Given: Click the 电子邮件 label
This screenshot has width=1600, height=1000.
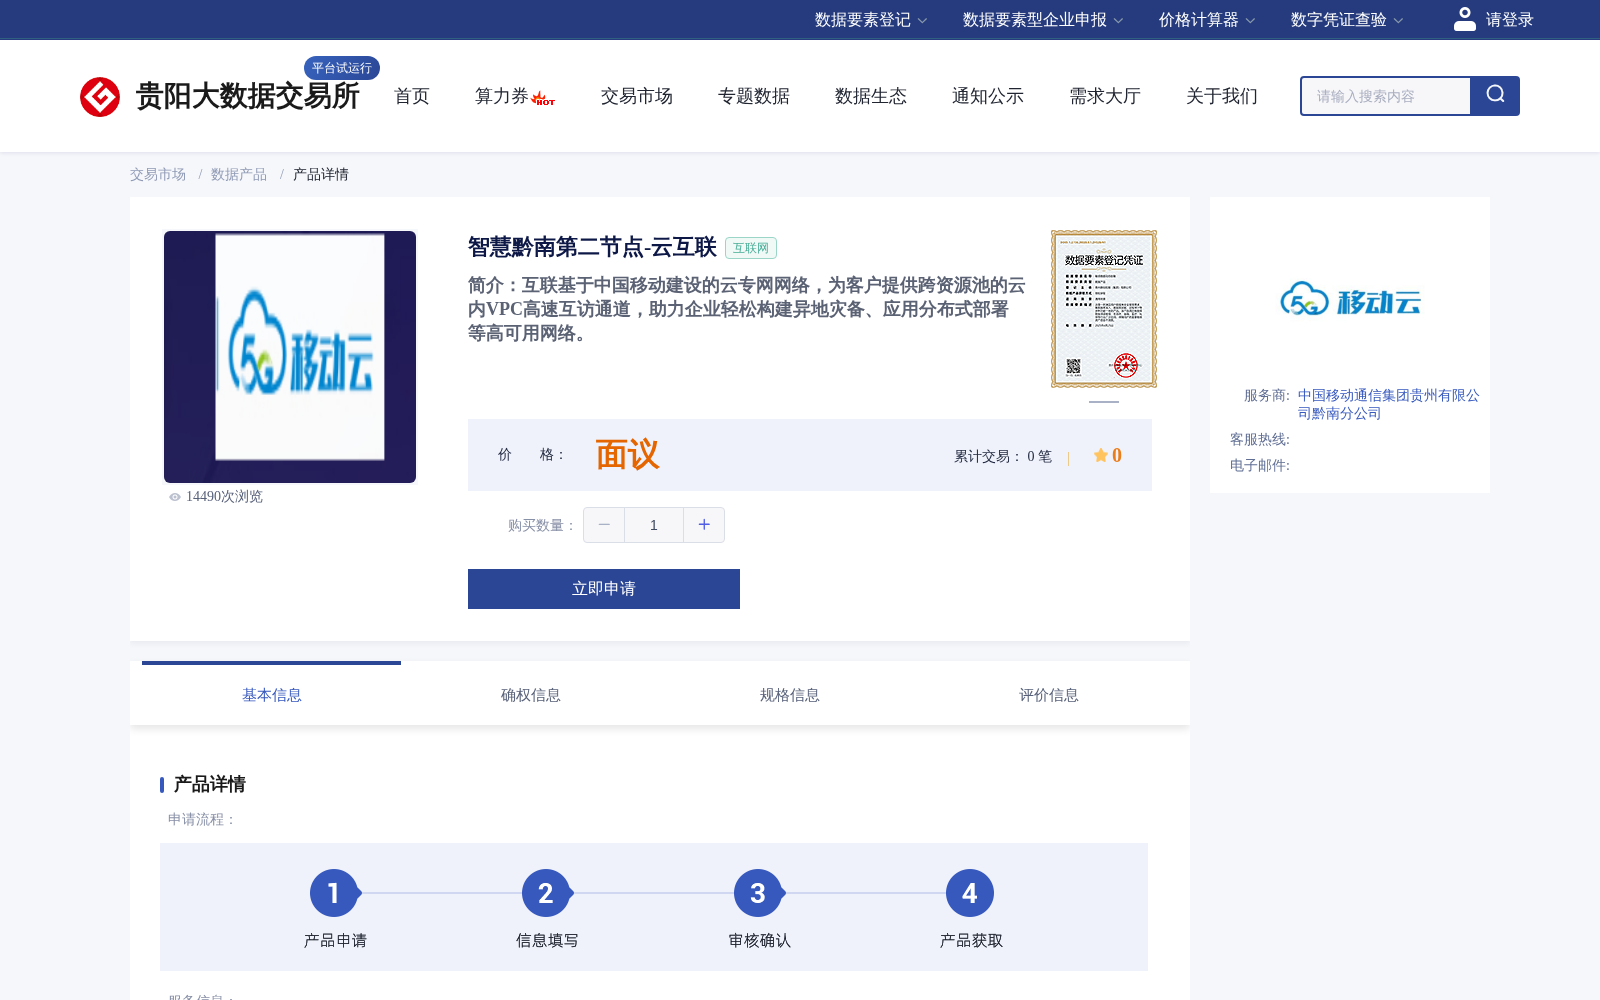Looking at the screenshot, I should (x=1260, y=466).
